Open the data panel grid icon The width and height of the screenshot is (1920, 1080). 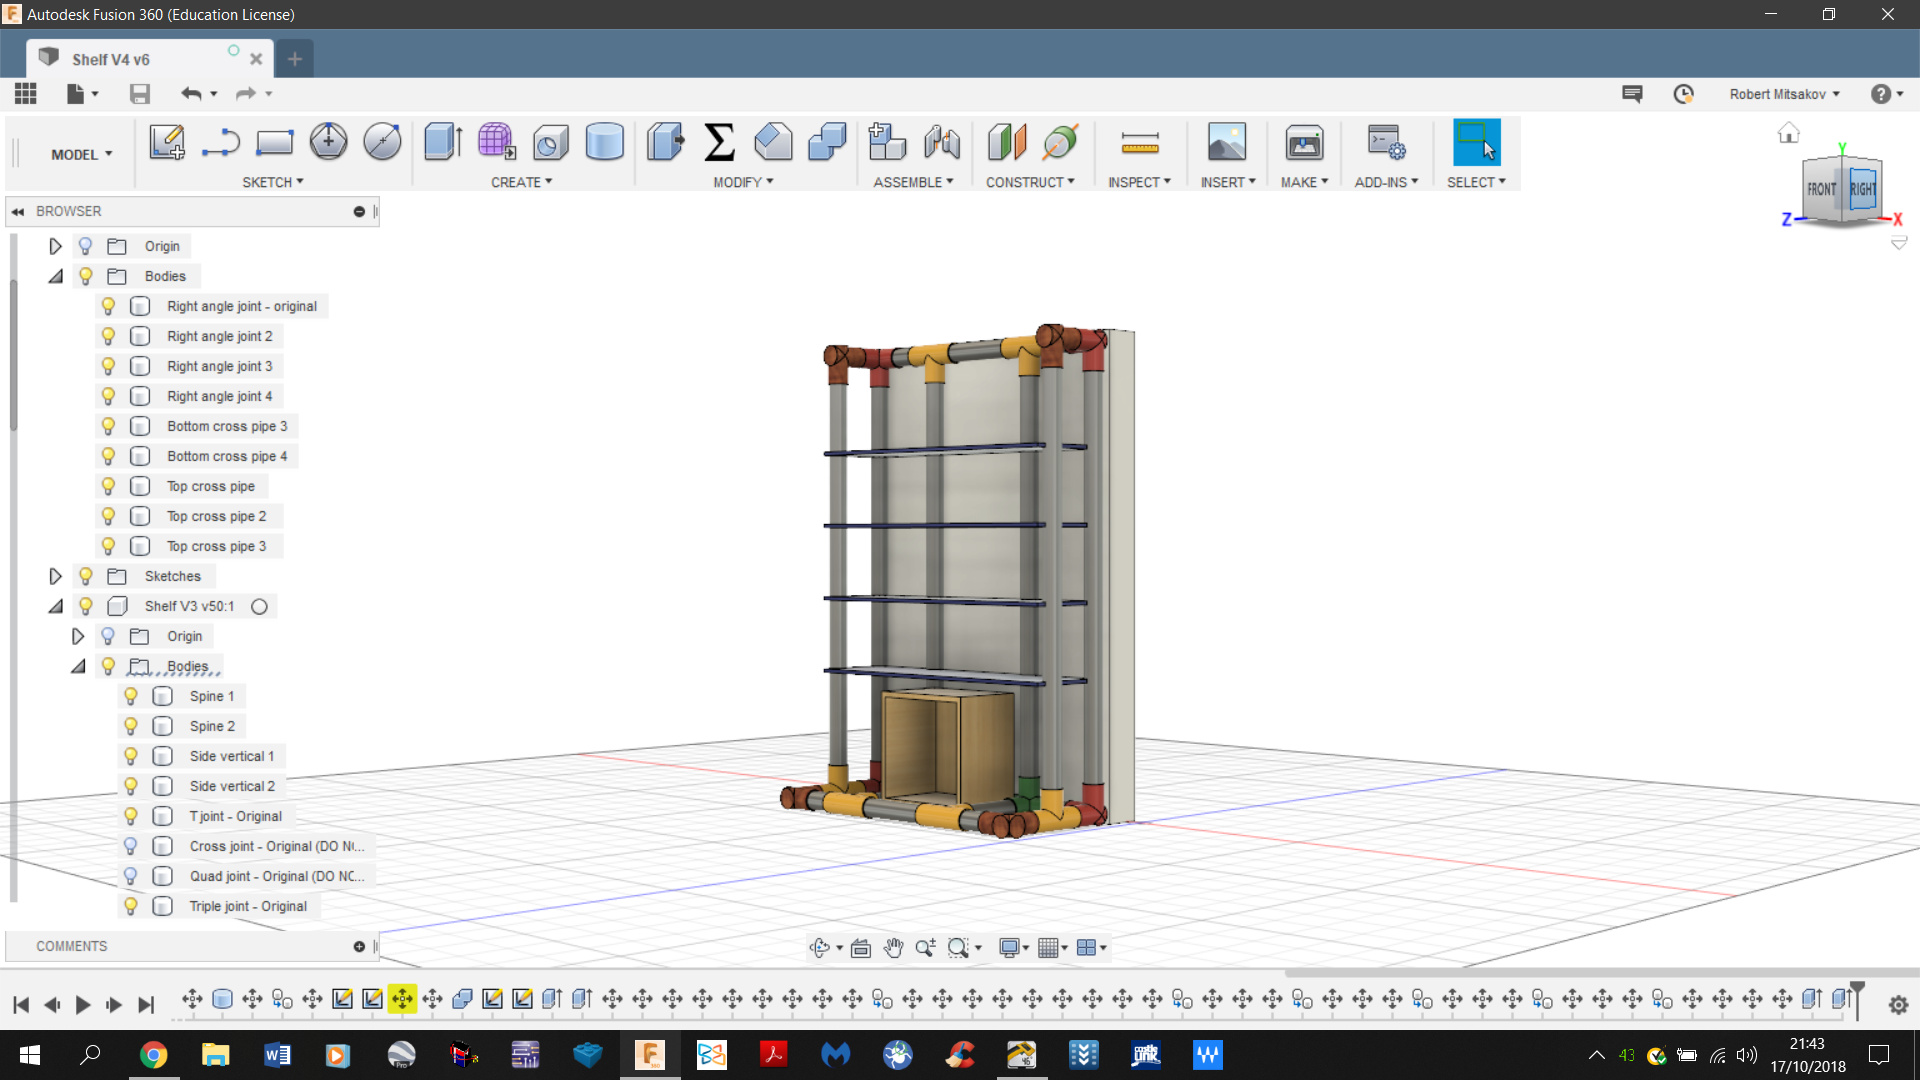point(26,94)
